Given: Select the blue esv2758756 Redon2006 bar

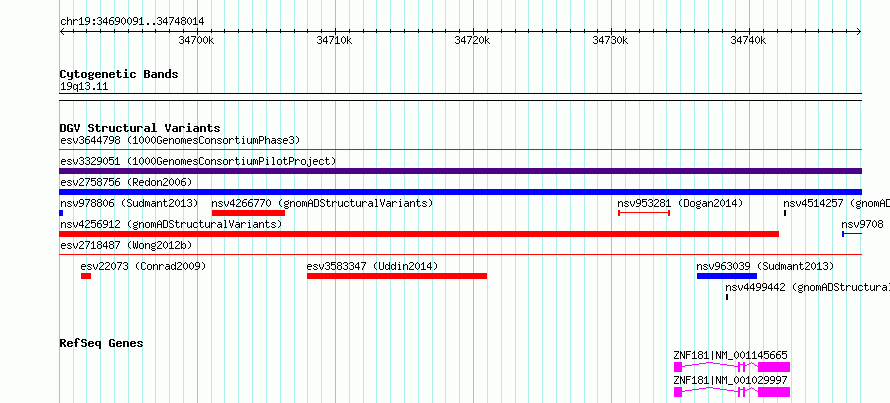Looking at the screenshot, I should pos(460,192).
